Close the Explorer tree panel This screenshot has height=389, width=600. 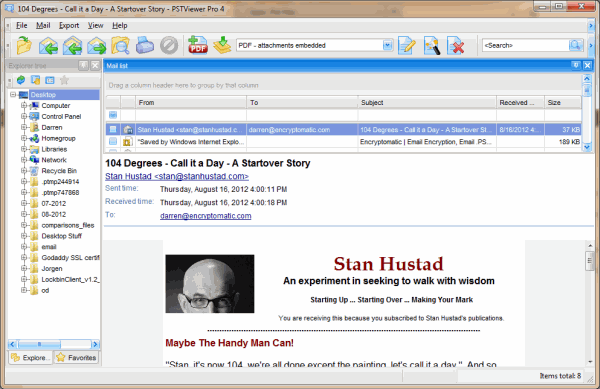pos(95,66)
